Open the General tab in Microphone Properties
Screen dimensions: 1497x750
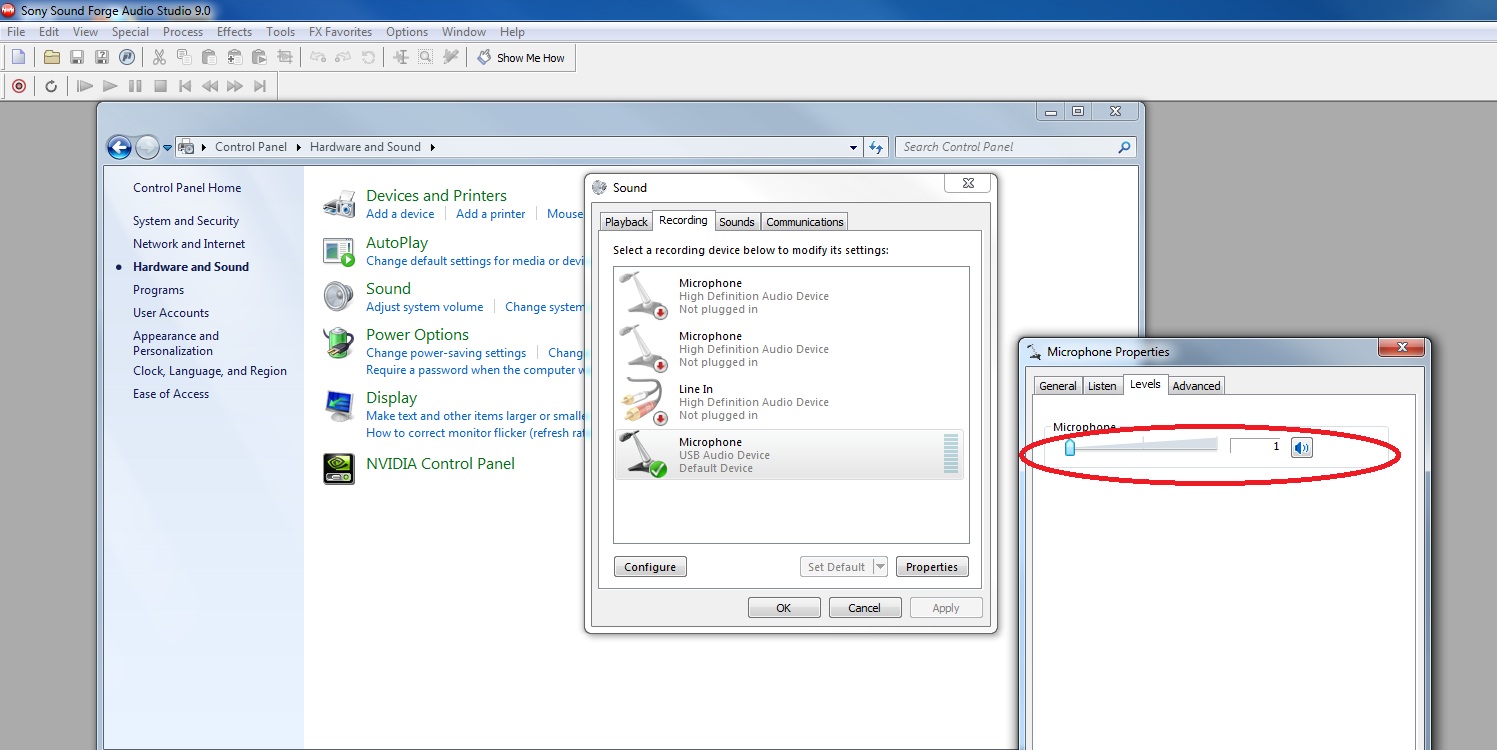[1058, 386]
